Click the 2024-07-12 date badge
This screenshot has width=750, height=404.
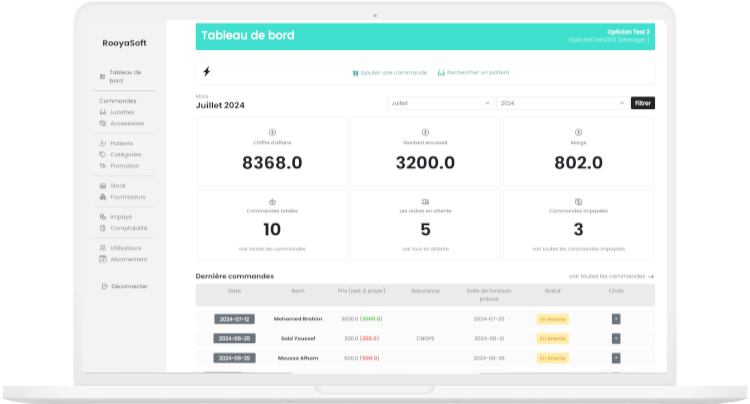[234, 319]
